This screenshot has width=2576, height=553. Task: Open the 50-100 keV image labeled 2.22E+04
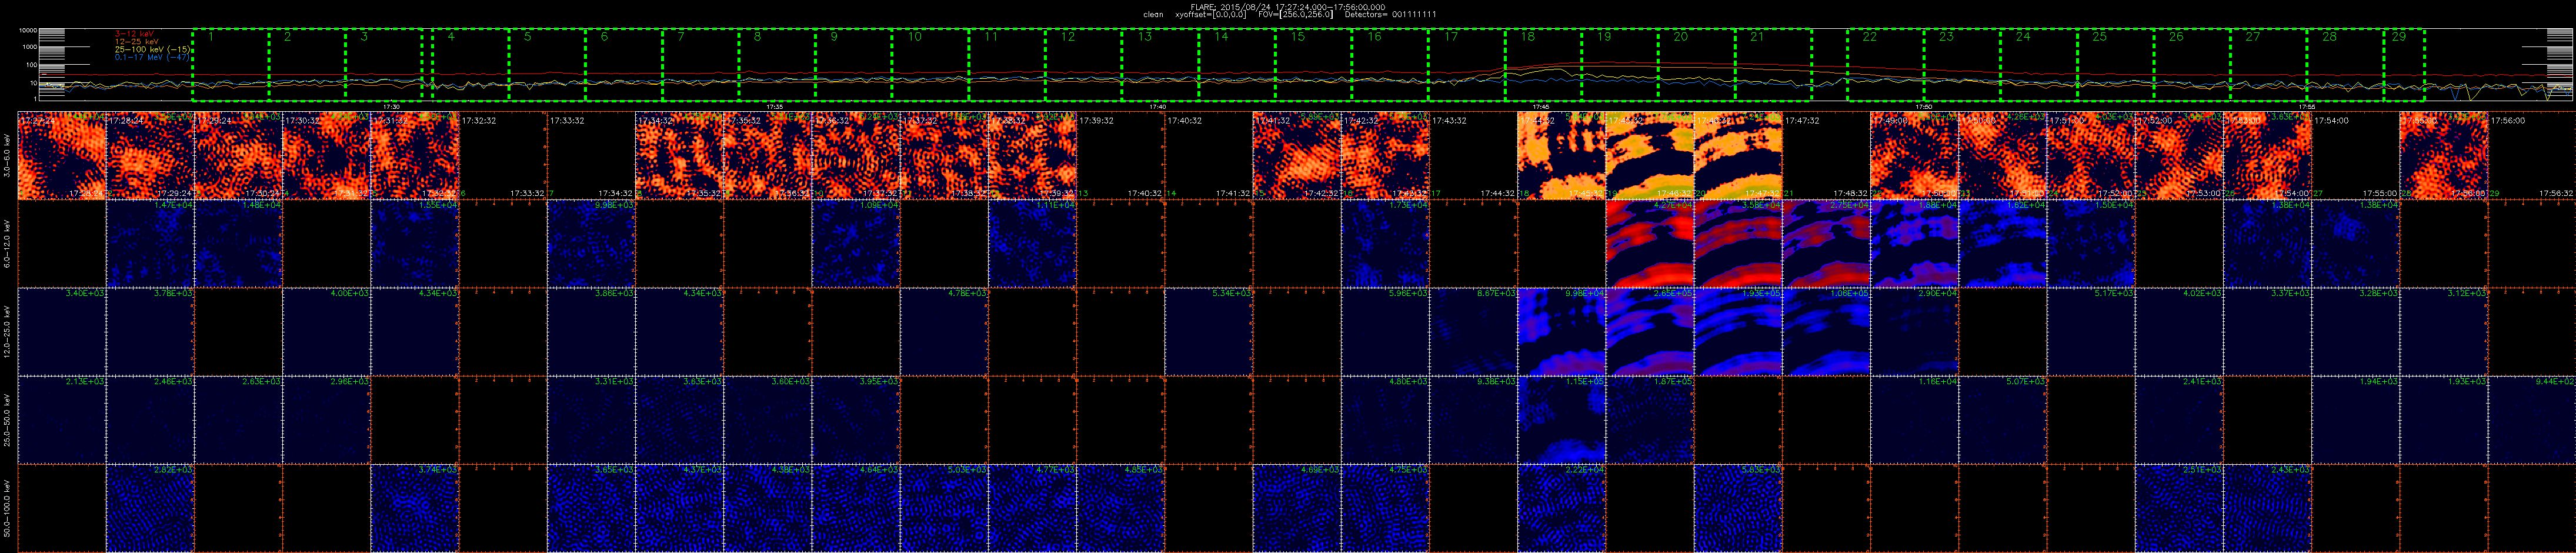coord(1562,507)
